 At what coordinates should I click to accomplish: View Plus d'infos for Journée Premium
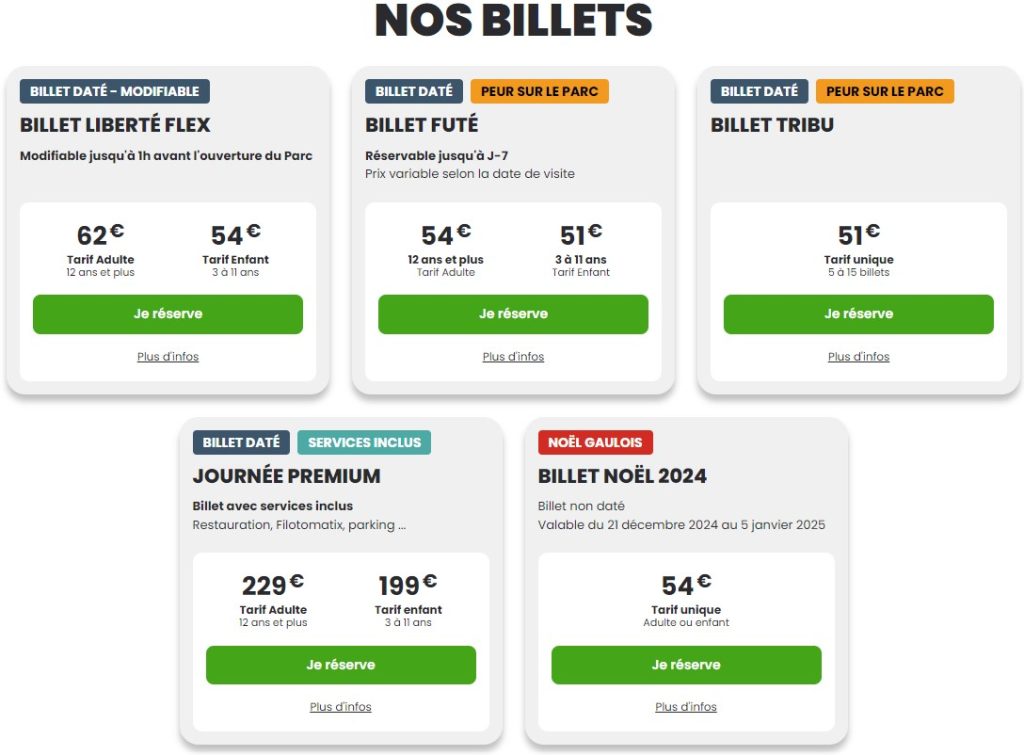(x=341, y=706)
